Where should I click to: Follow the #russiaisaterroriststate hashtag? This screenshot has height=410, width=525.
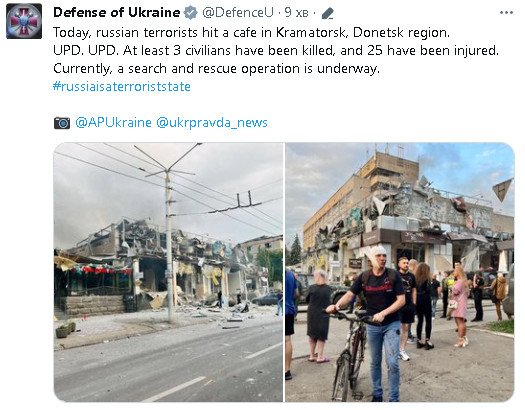[122, 87]
